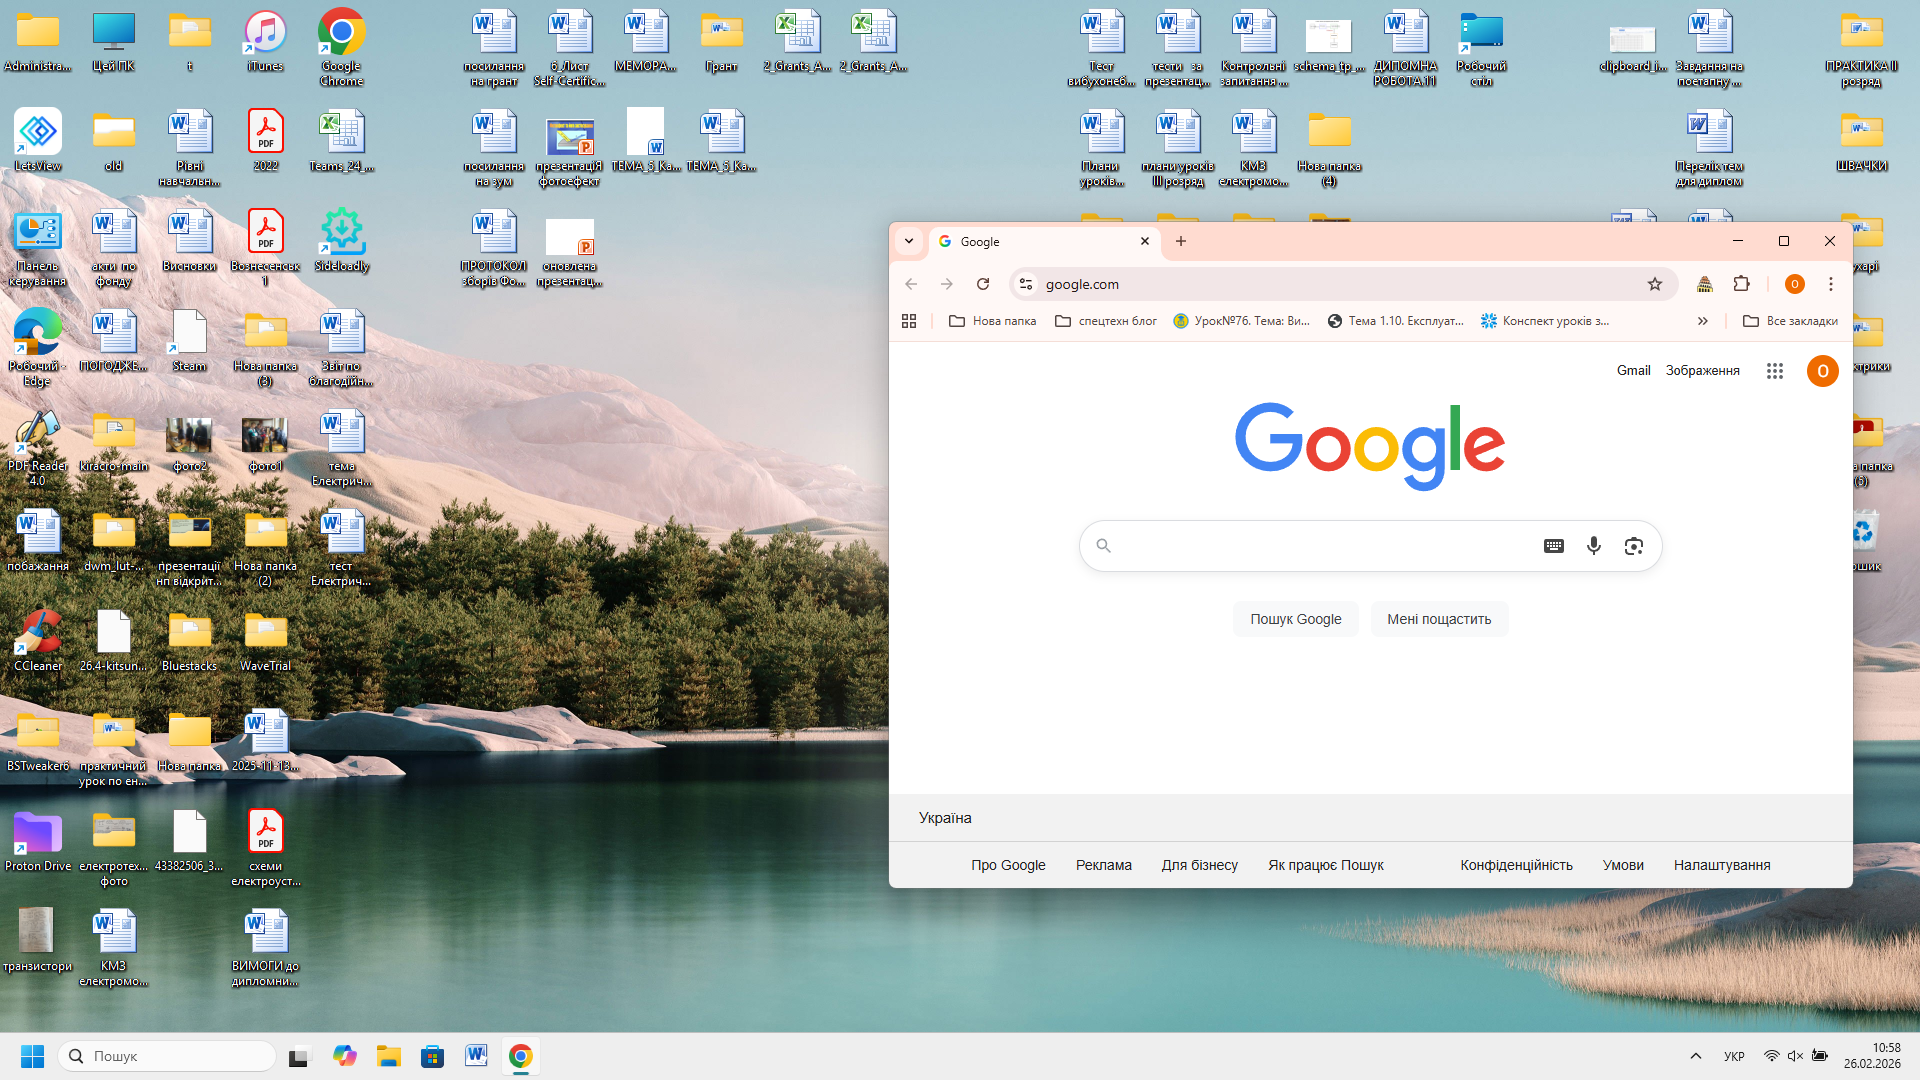Open Chrome extensions puzzle icon

tap(1741, 284)
